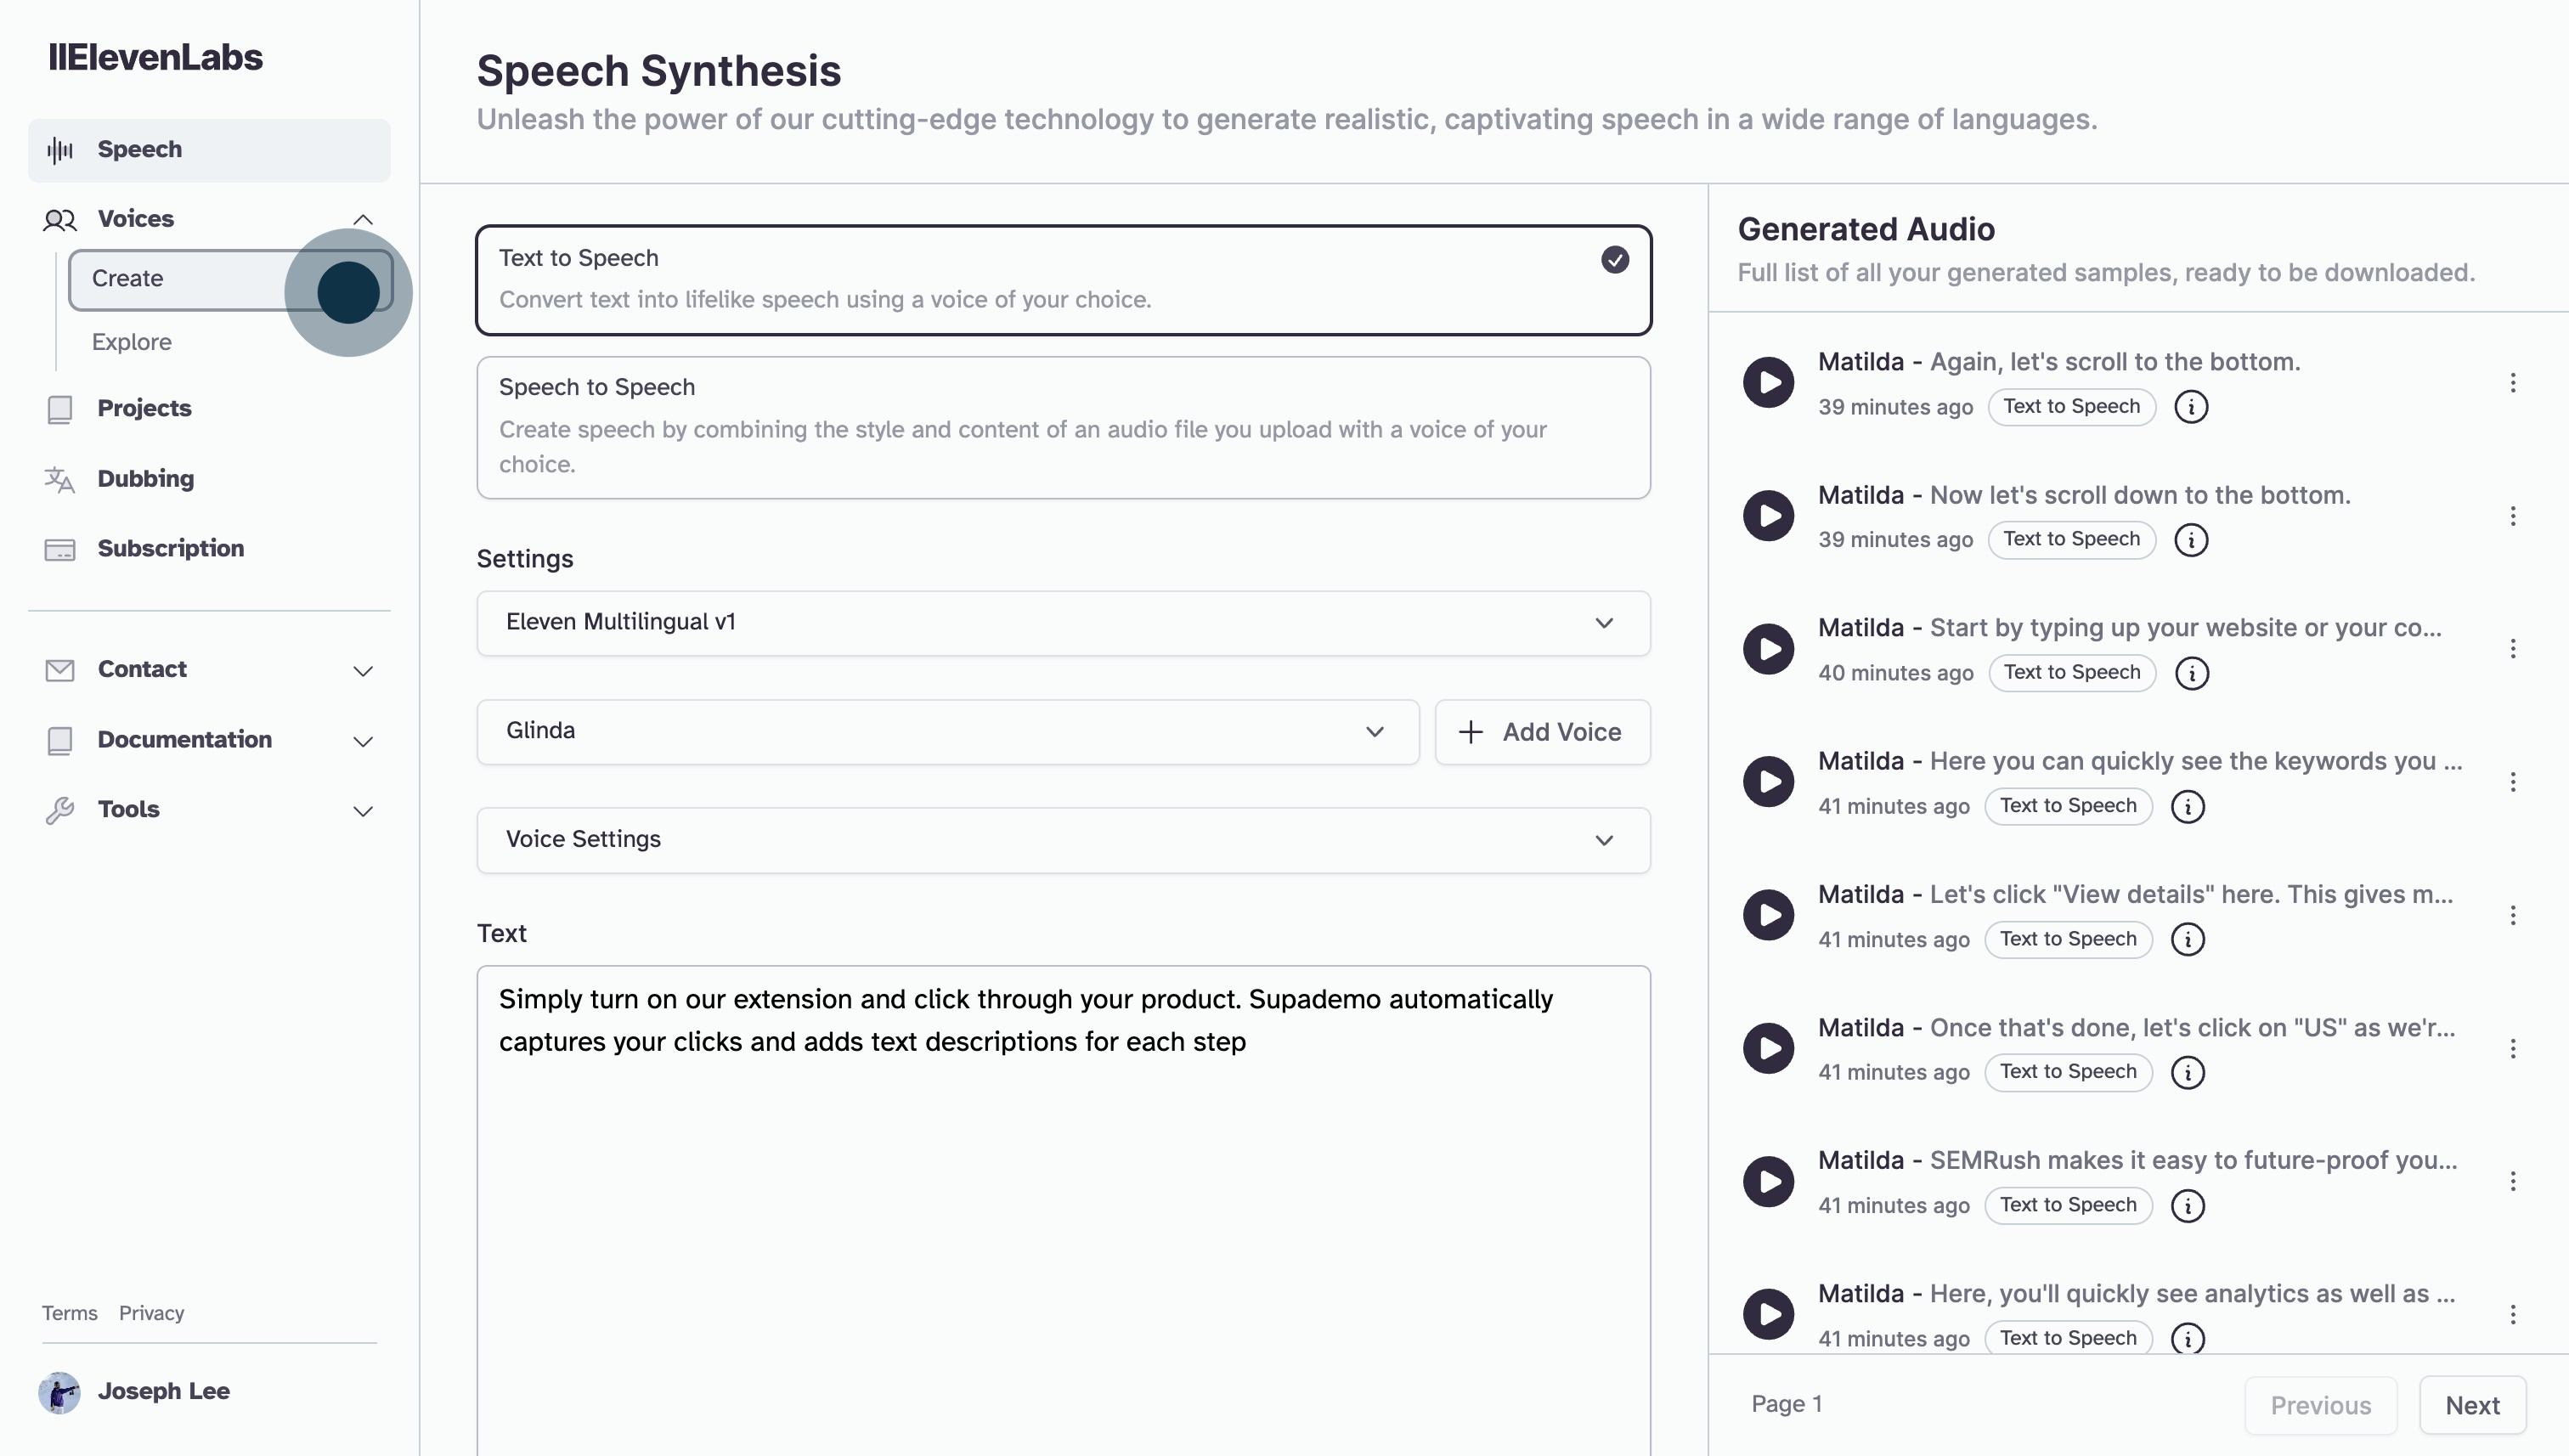Play the "Again, let's scroll to the bottom" sample
Image resolution: width=2569 pixels, height=1456 pixels.
pyautogui.click(x=1768, y=383)
